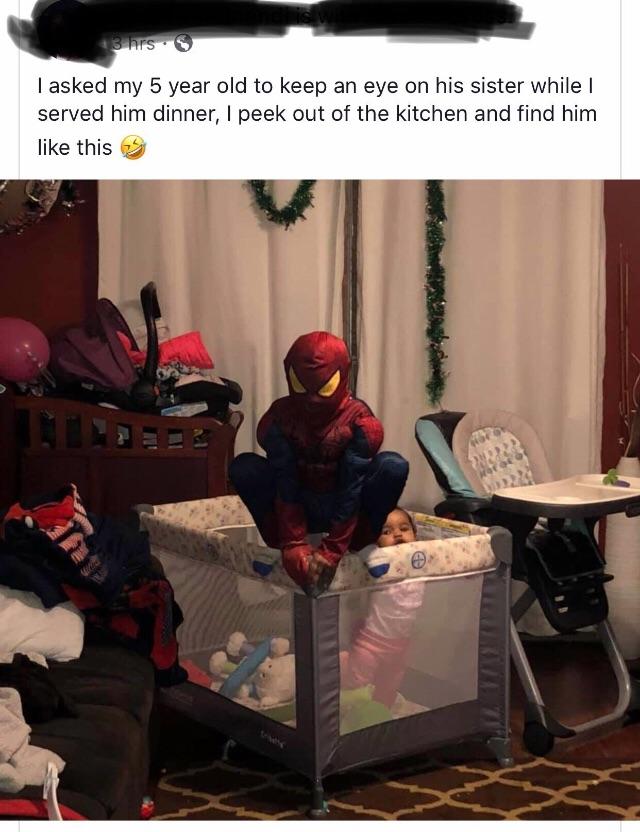
Task: Click the white high chair tray
Action: coord(568,495)
